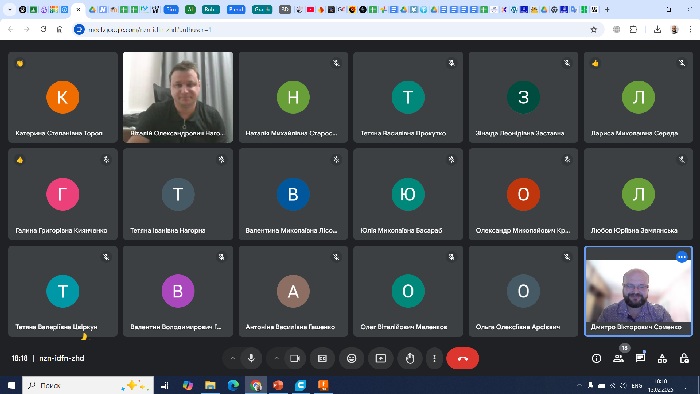Image resolution: width=700 pixels, height=394 pixels.
Task: Open options on Дмитро Вікторович tile (blue dots)
Action: [x=681, y=257]
